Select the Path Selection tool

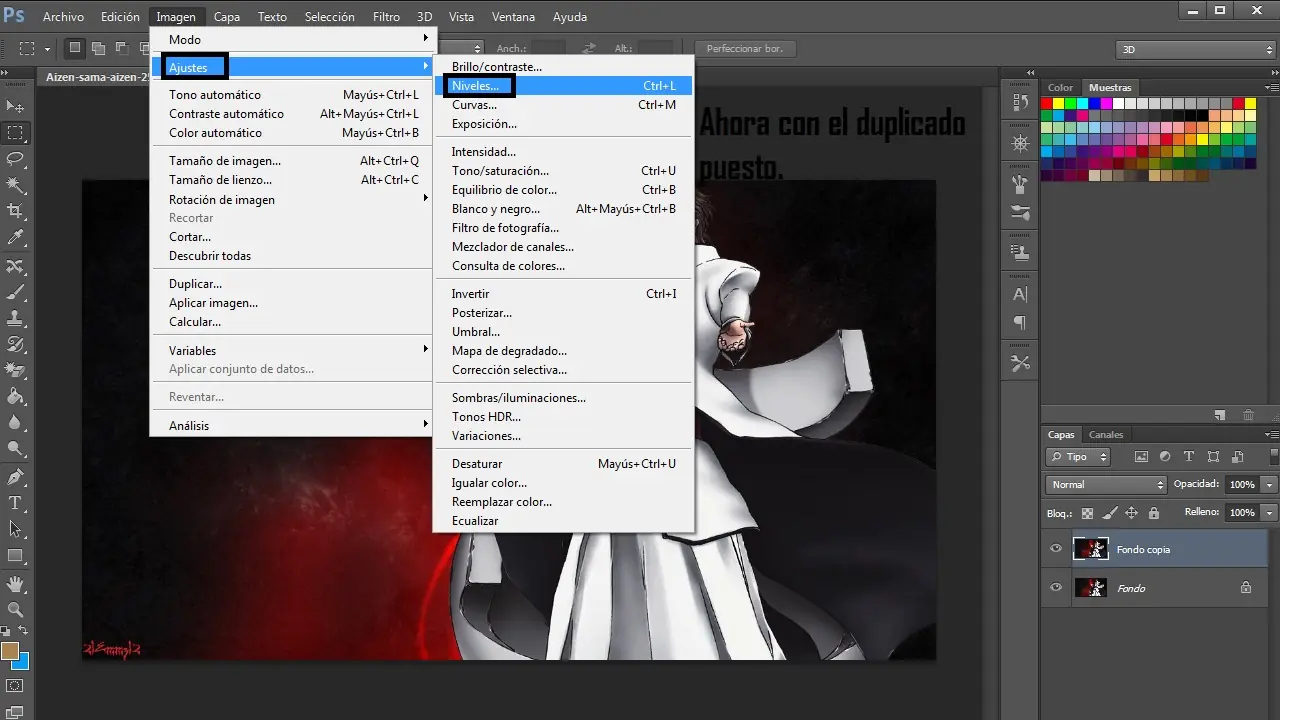[15, 529]
